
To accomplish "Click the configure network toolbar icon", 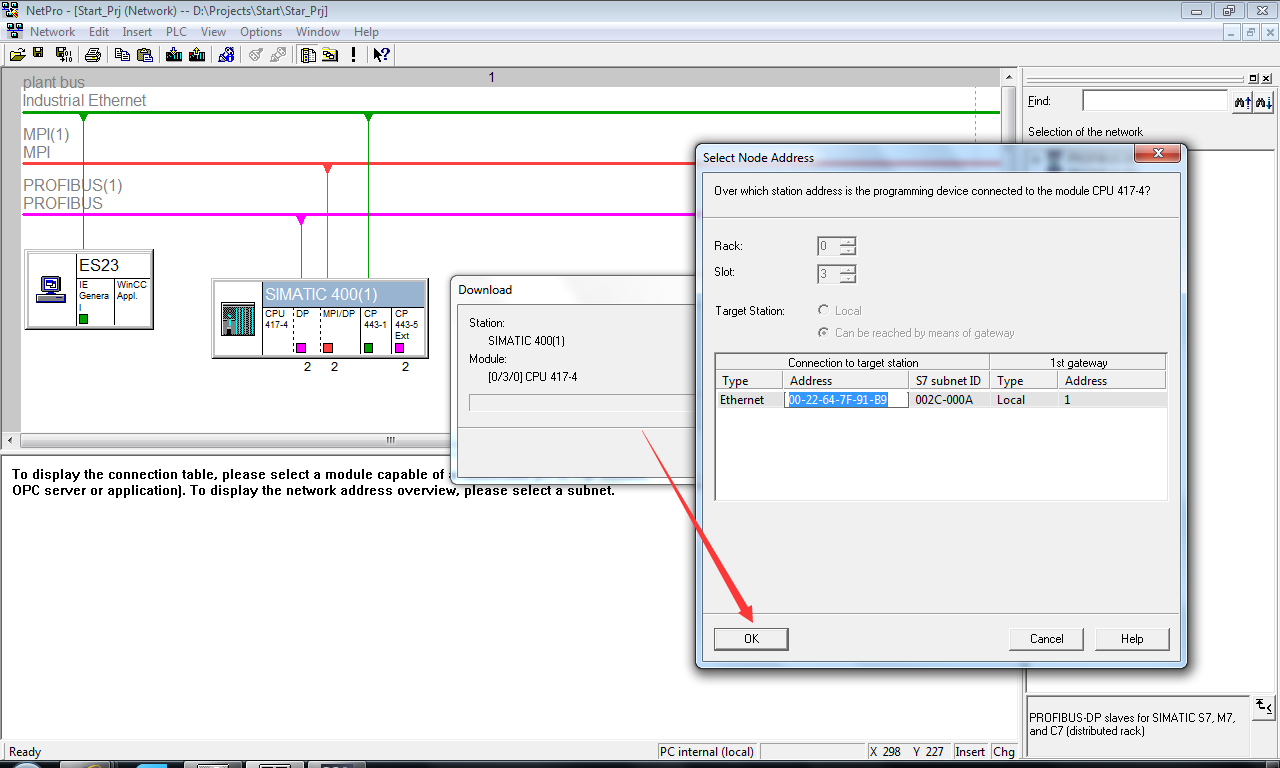I will pos(331,54).
